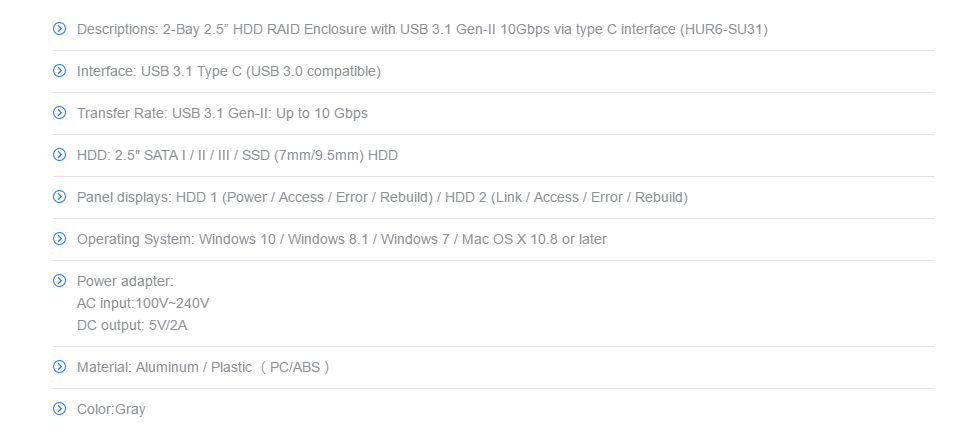960x441 pixels.
Task: Click the bullet icon next to Operating System
Action: point(59,238)
